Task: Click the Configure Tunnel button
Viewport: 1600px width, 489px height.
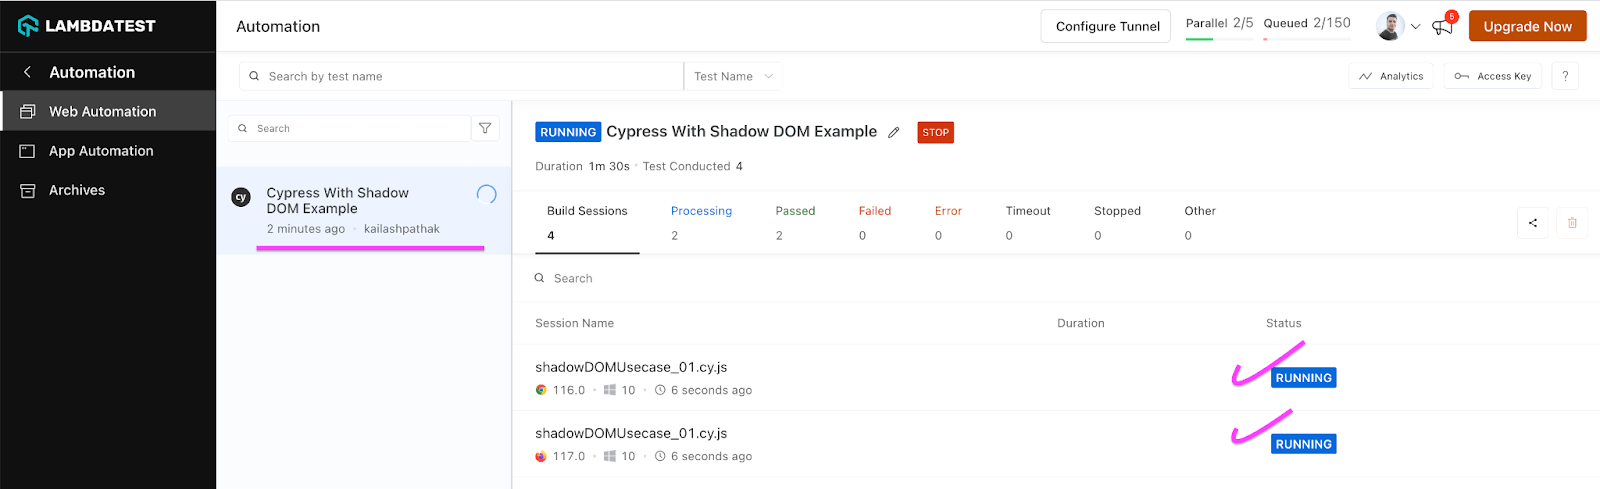Action: 1107,26
